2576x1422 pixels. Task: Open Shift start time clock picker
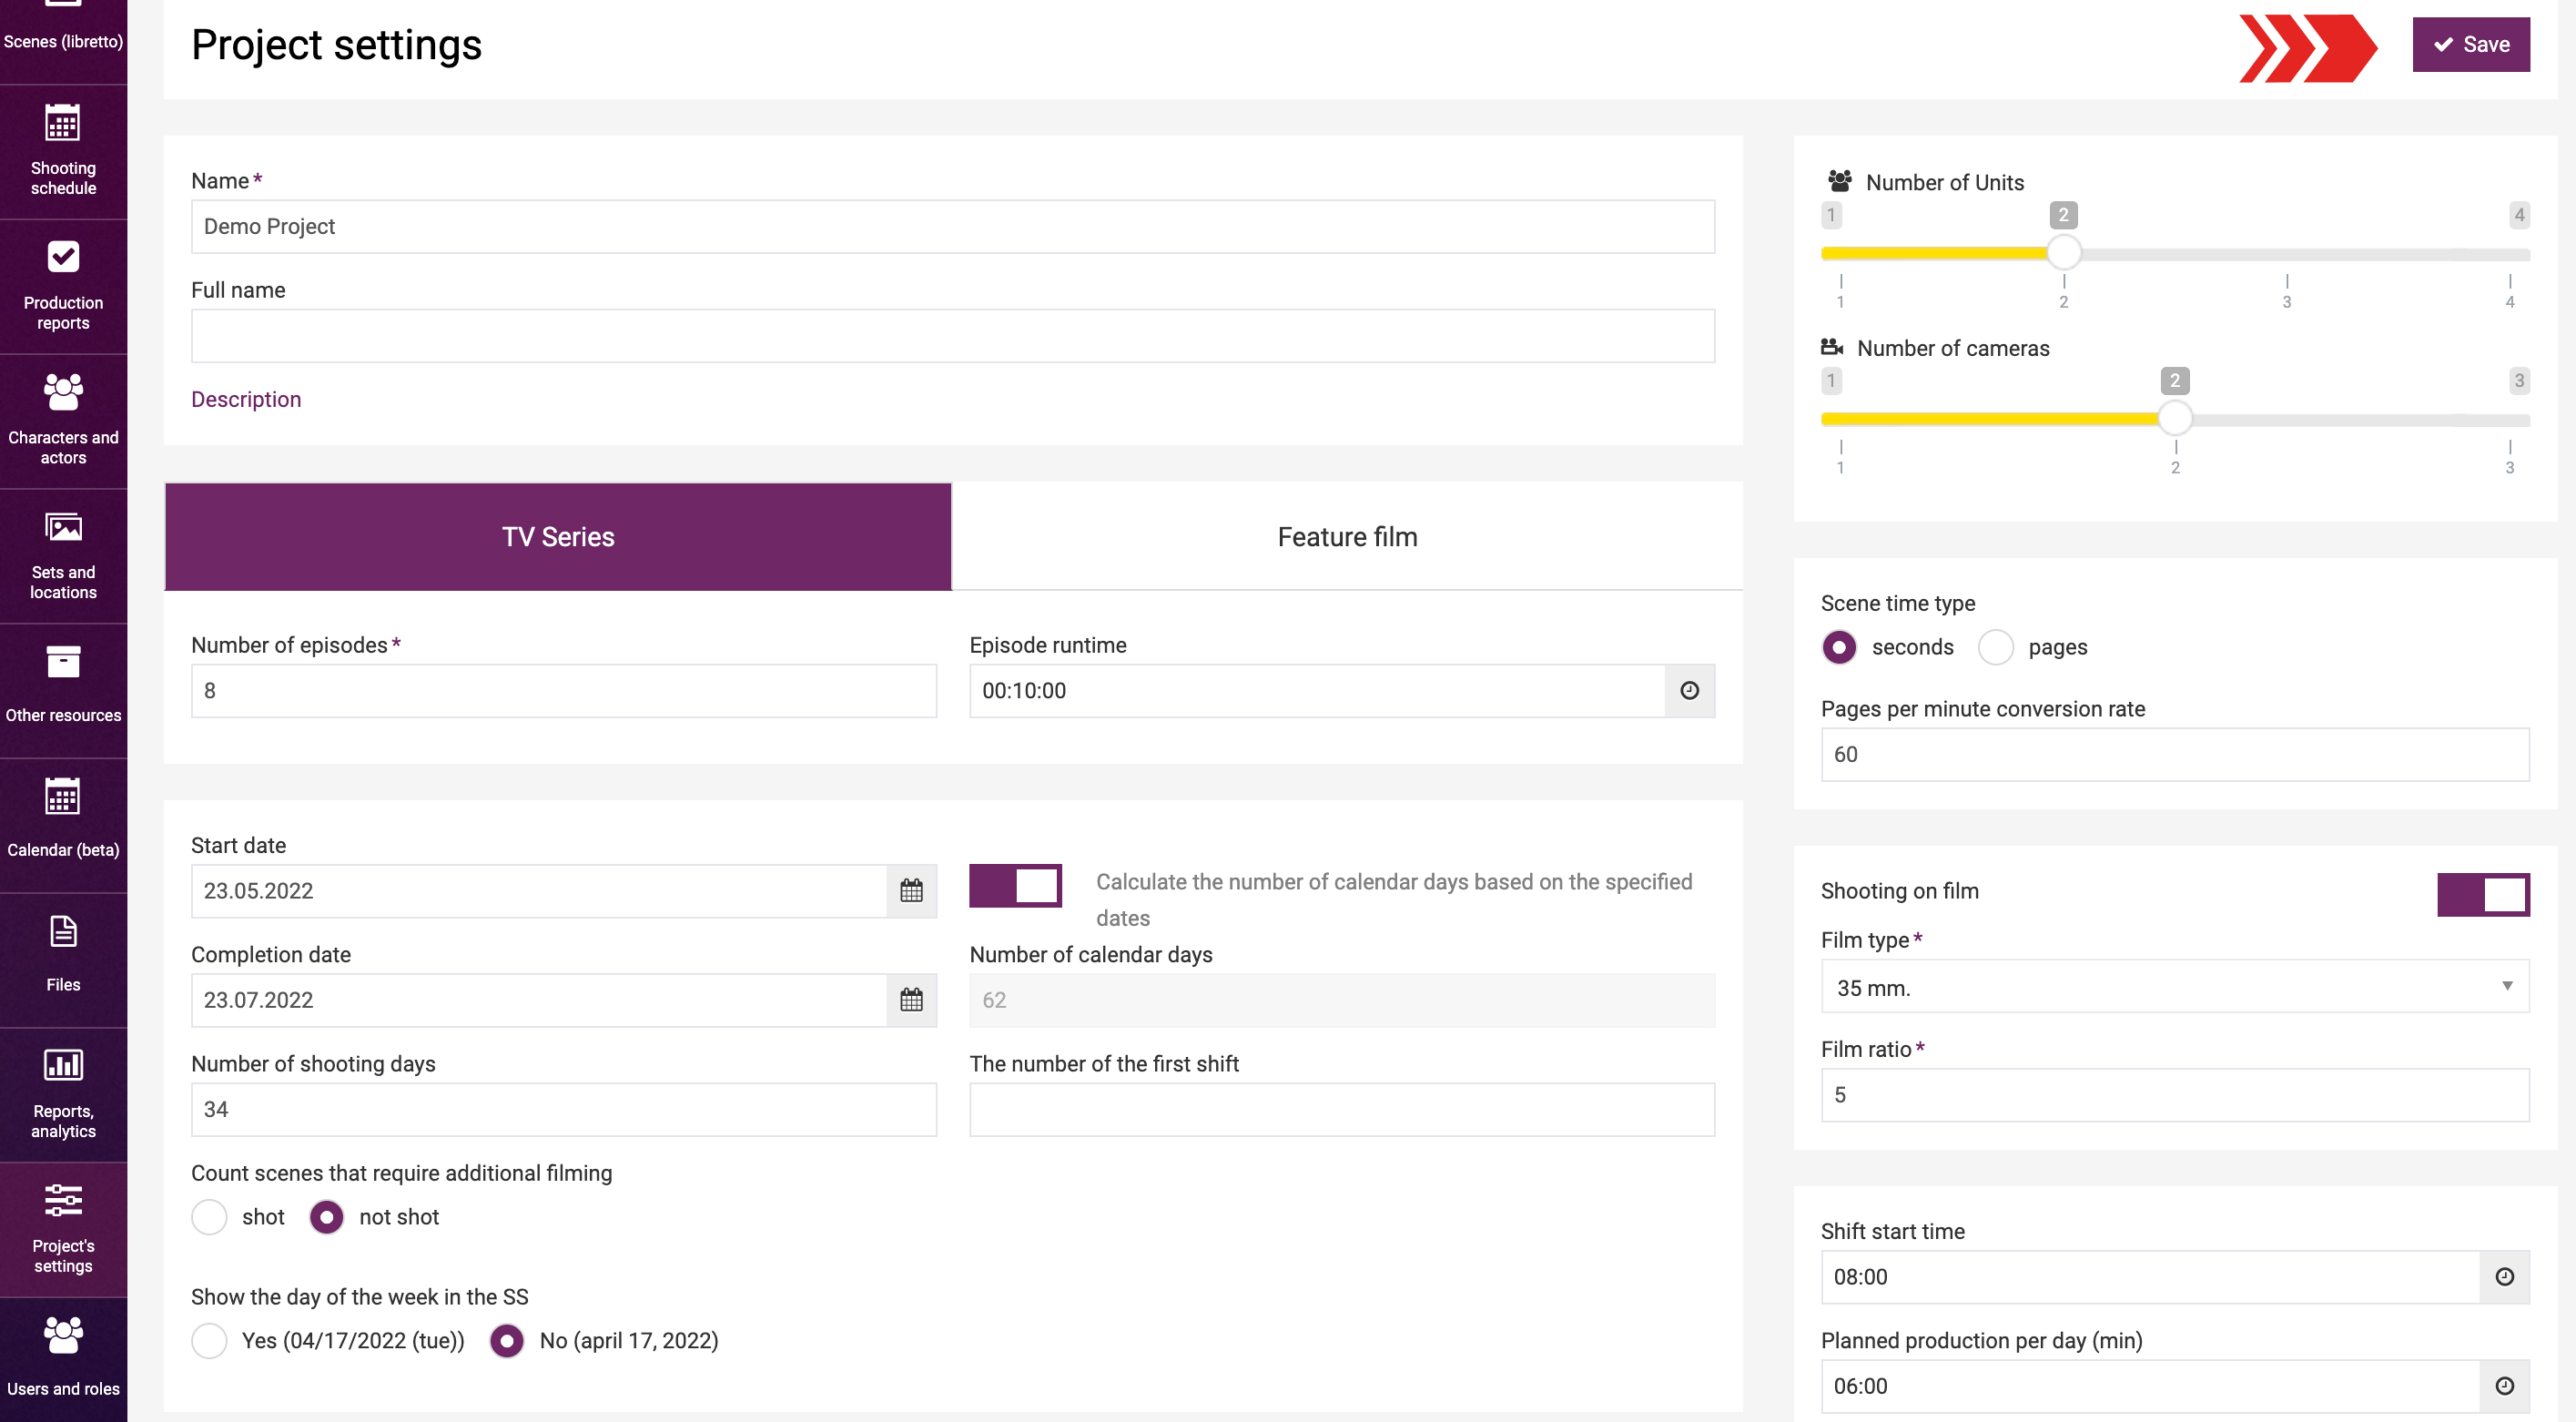2505,1277
